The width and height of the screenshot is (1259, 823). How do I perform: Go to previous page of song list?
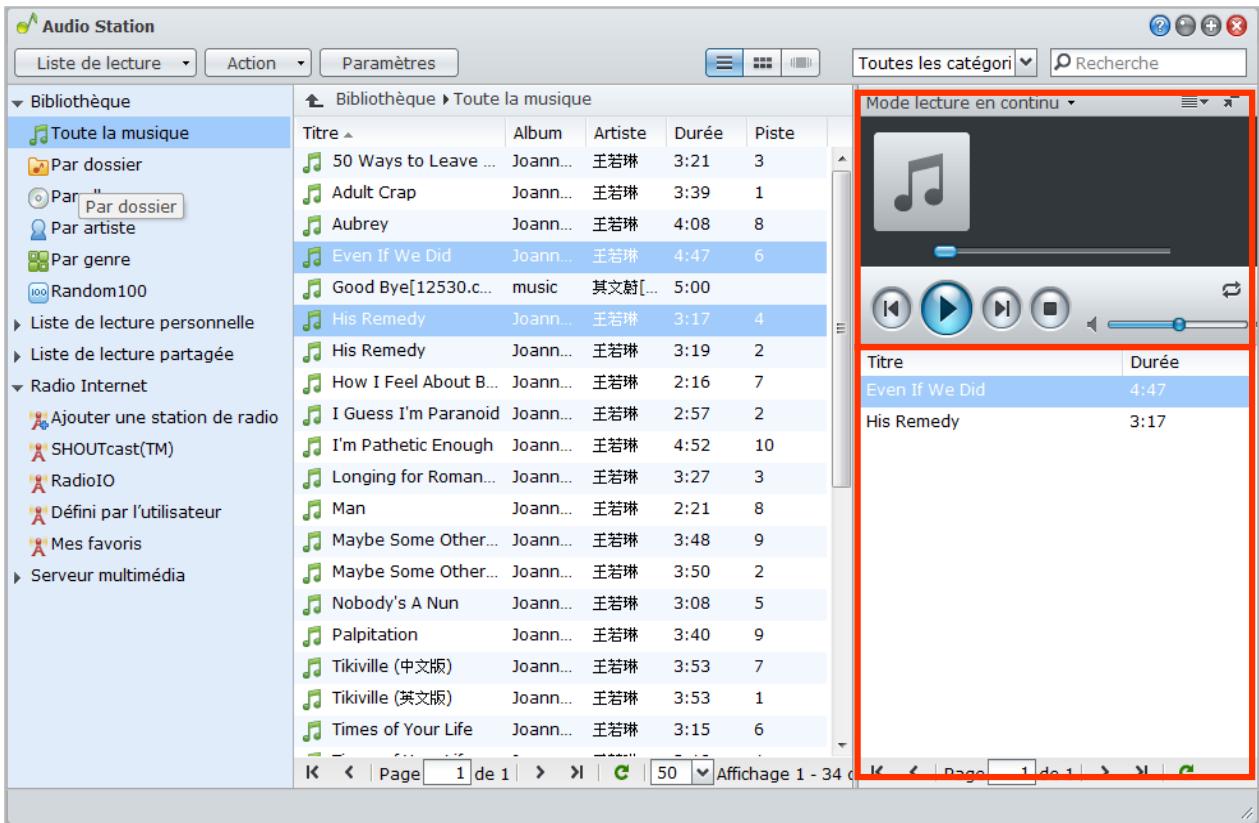[349, 773]
